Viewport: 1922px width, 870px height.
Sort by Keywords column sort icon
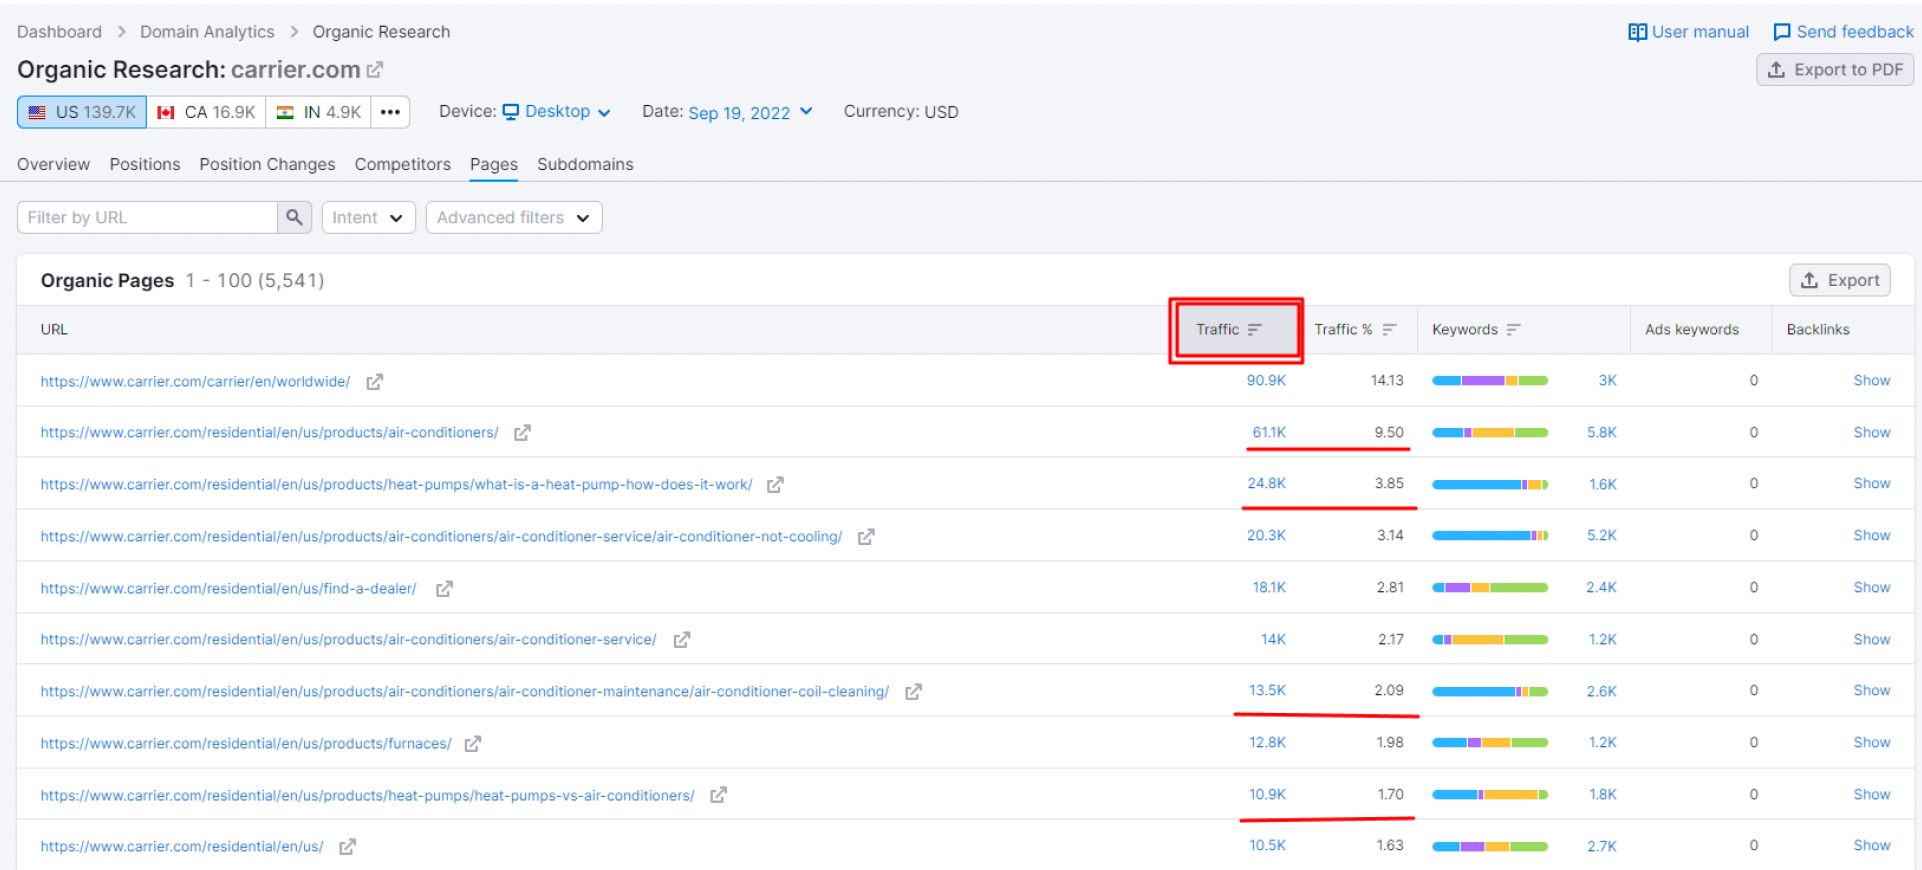point(1513,329)
